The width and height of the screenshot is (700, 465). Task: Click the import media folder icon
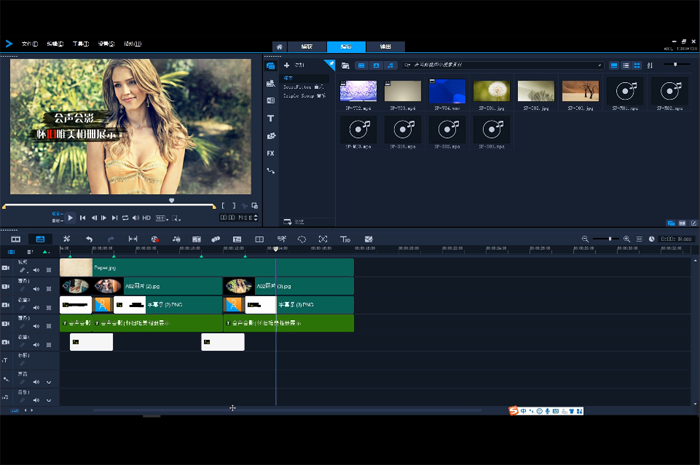pyautogui.click(x=345, y=65)
